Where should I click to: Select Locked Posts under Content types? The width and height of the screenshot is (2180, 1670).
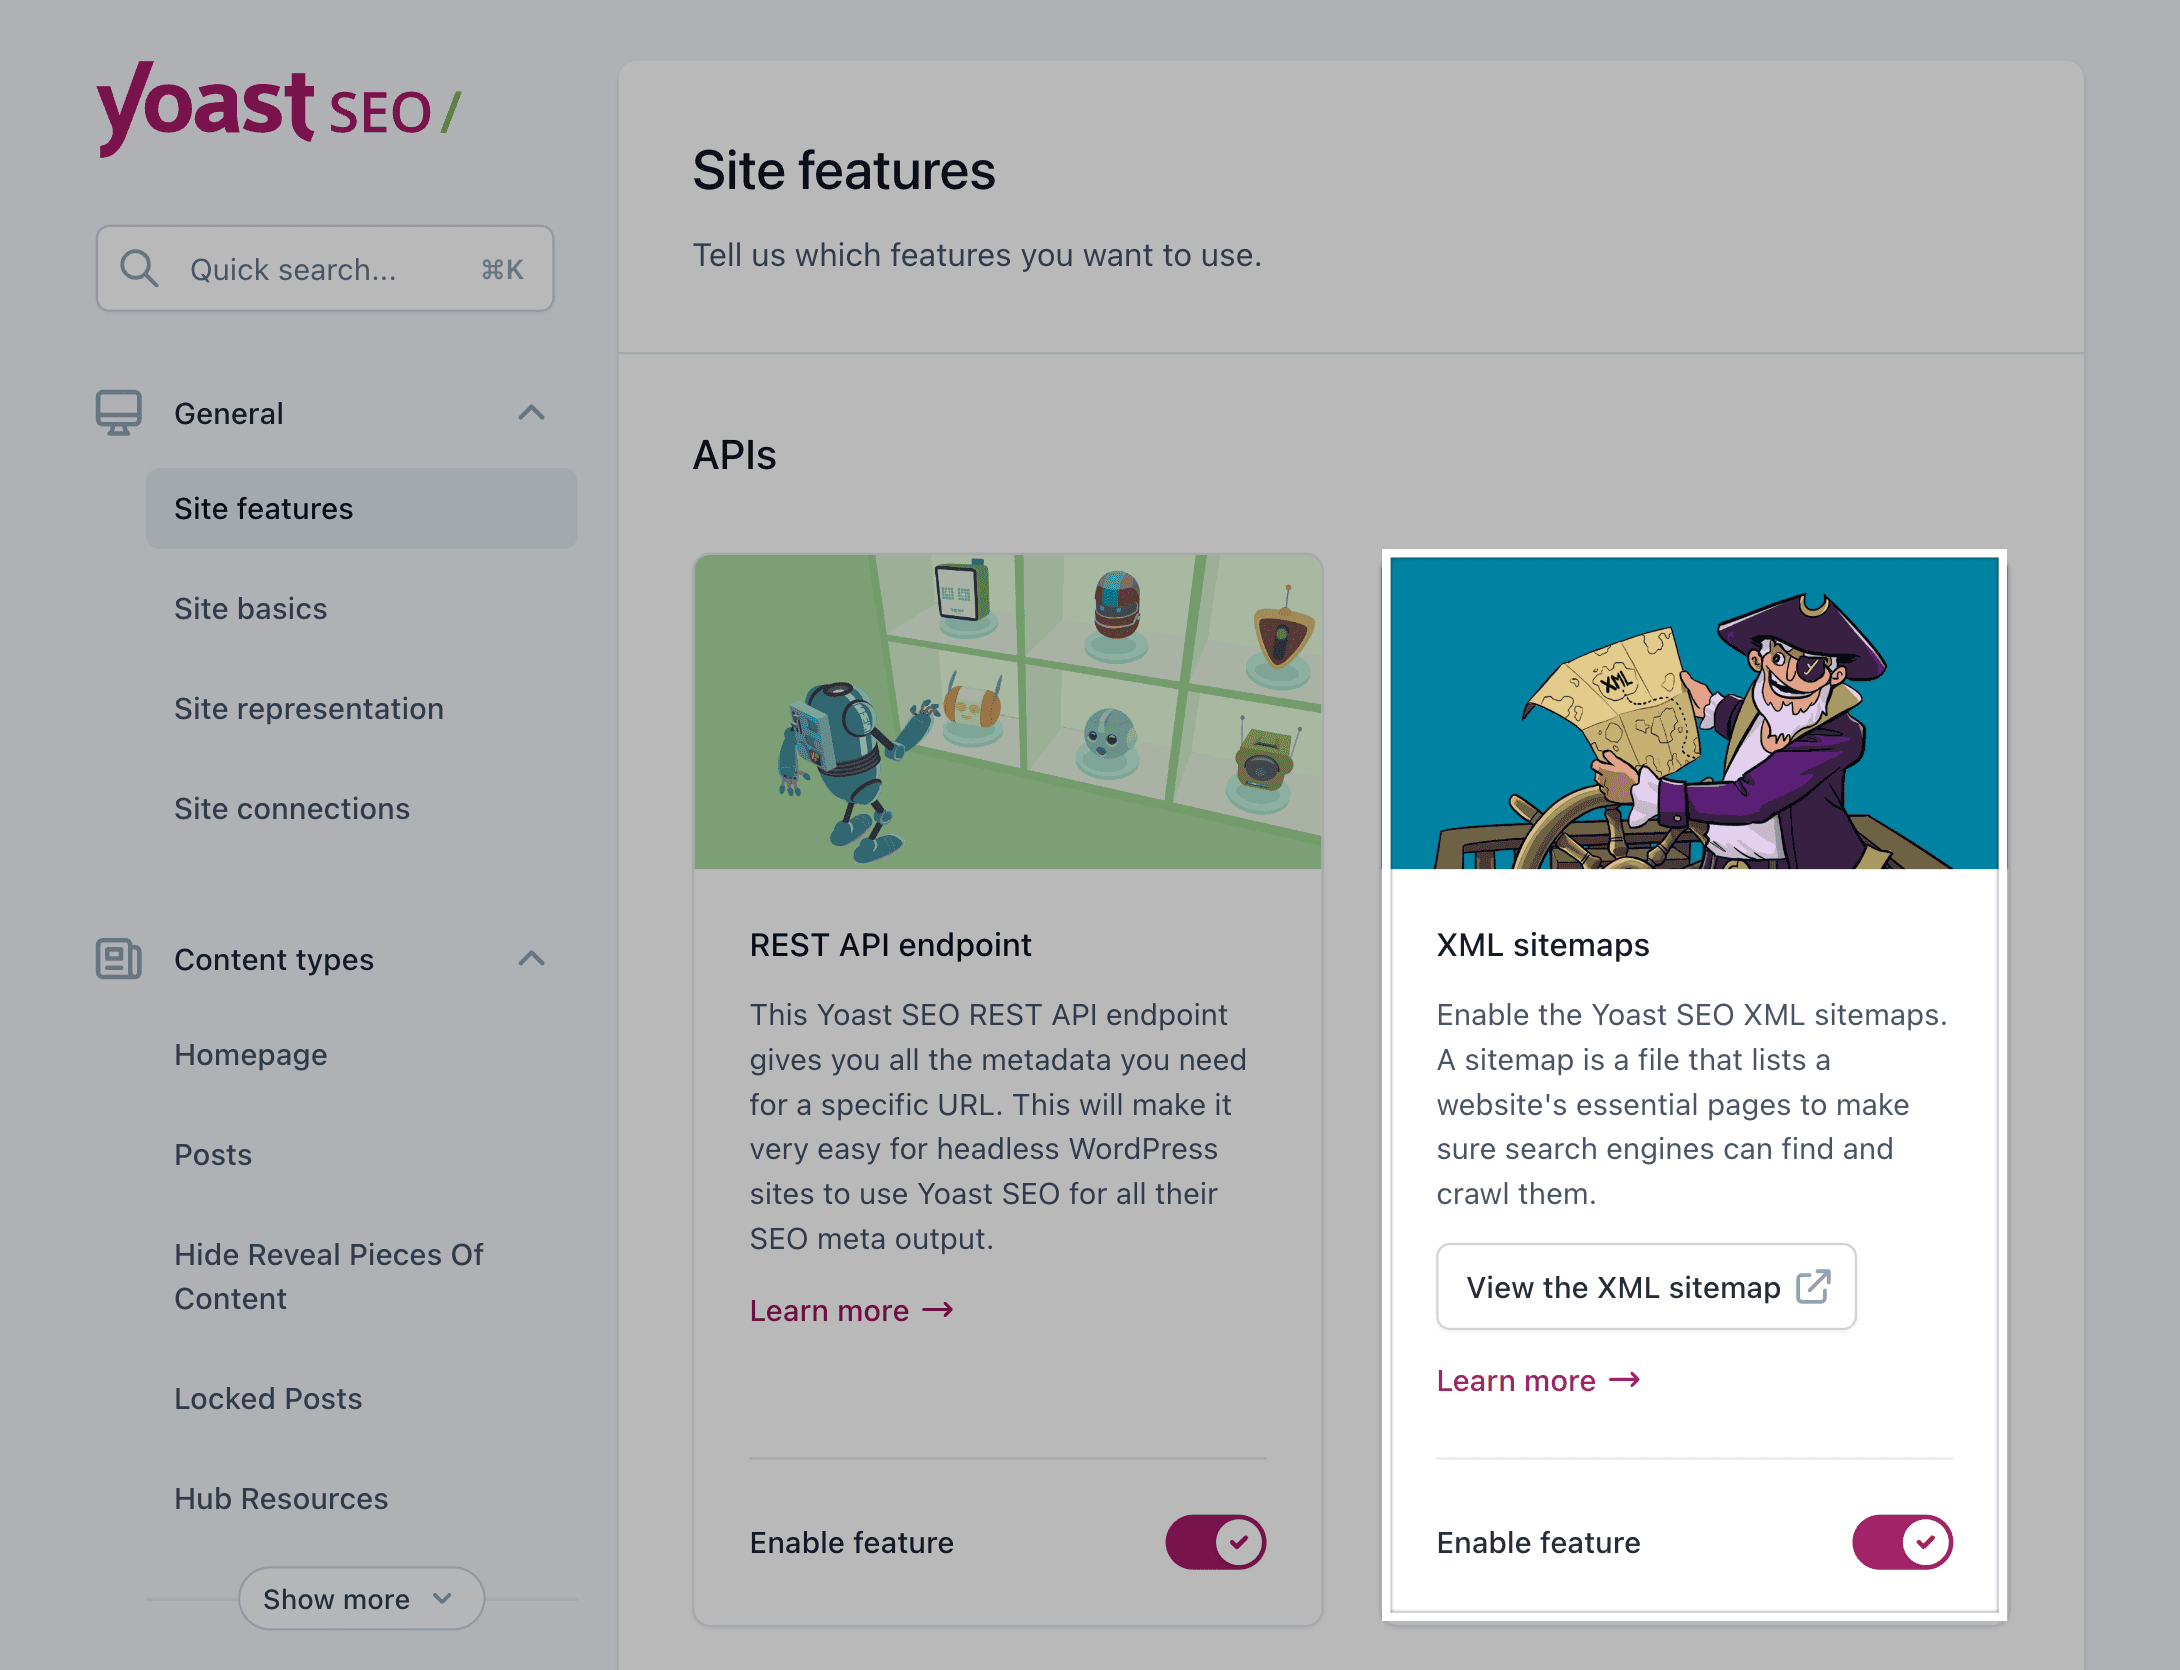pyautogui.click(x=268, y=1398)
